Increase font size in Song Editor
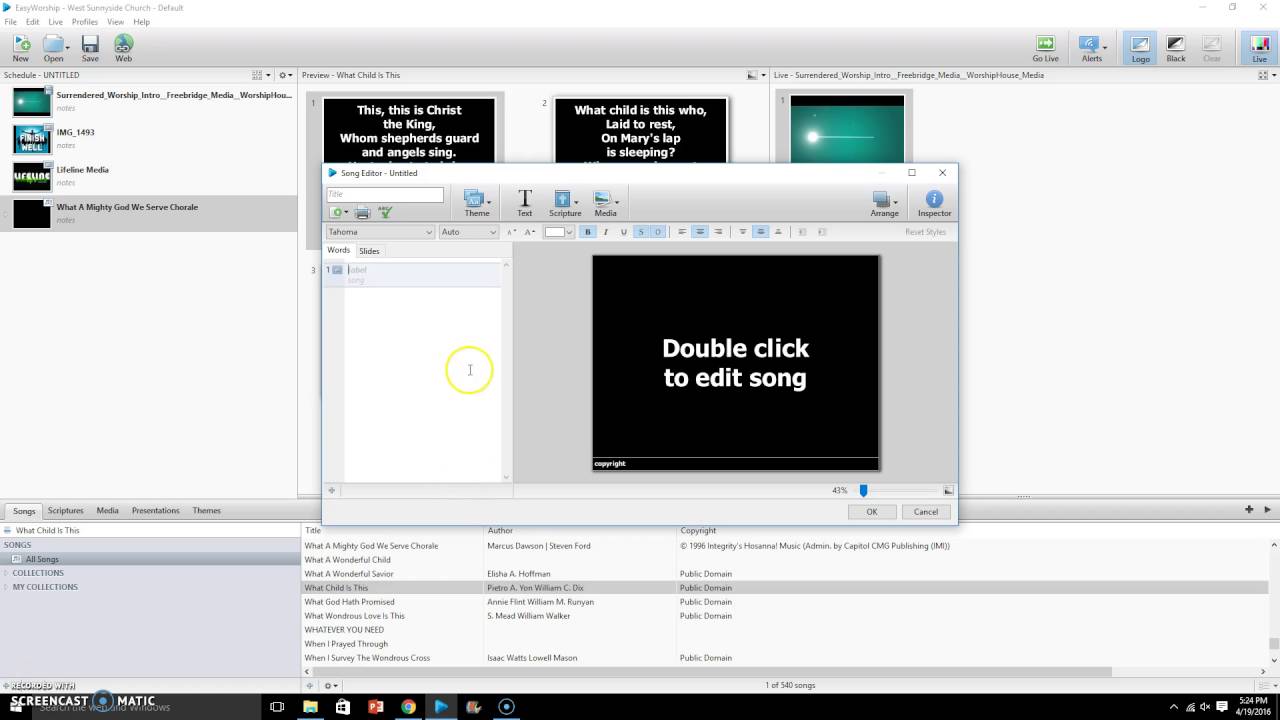The height and width of the screenshot is (720, 1280). click(x=529, y=232)
